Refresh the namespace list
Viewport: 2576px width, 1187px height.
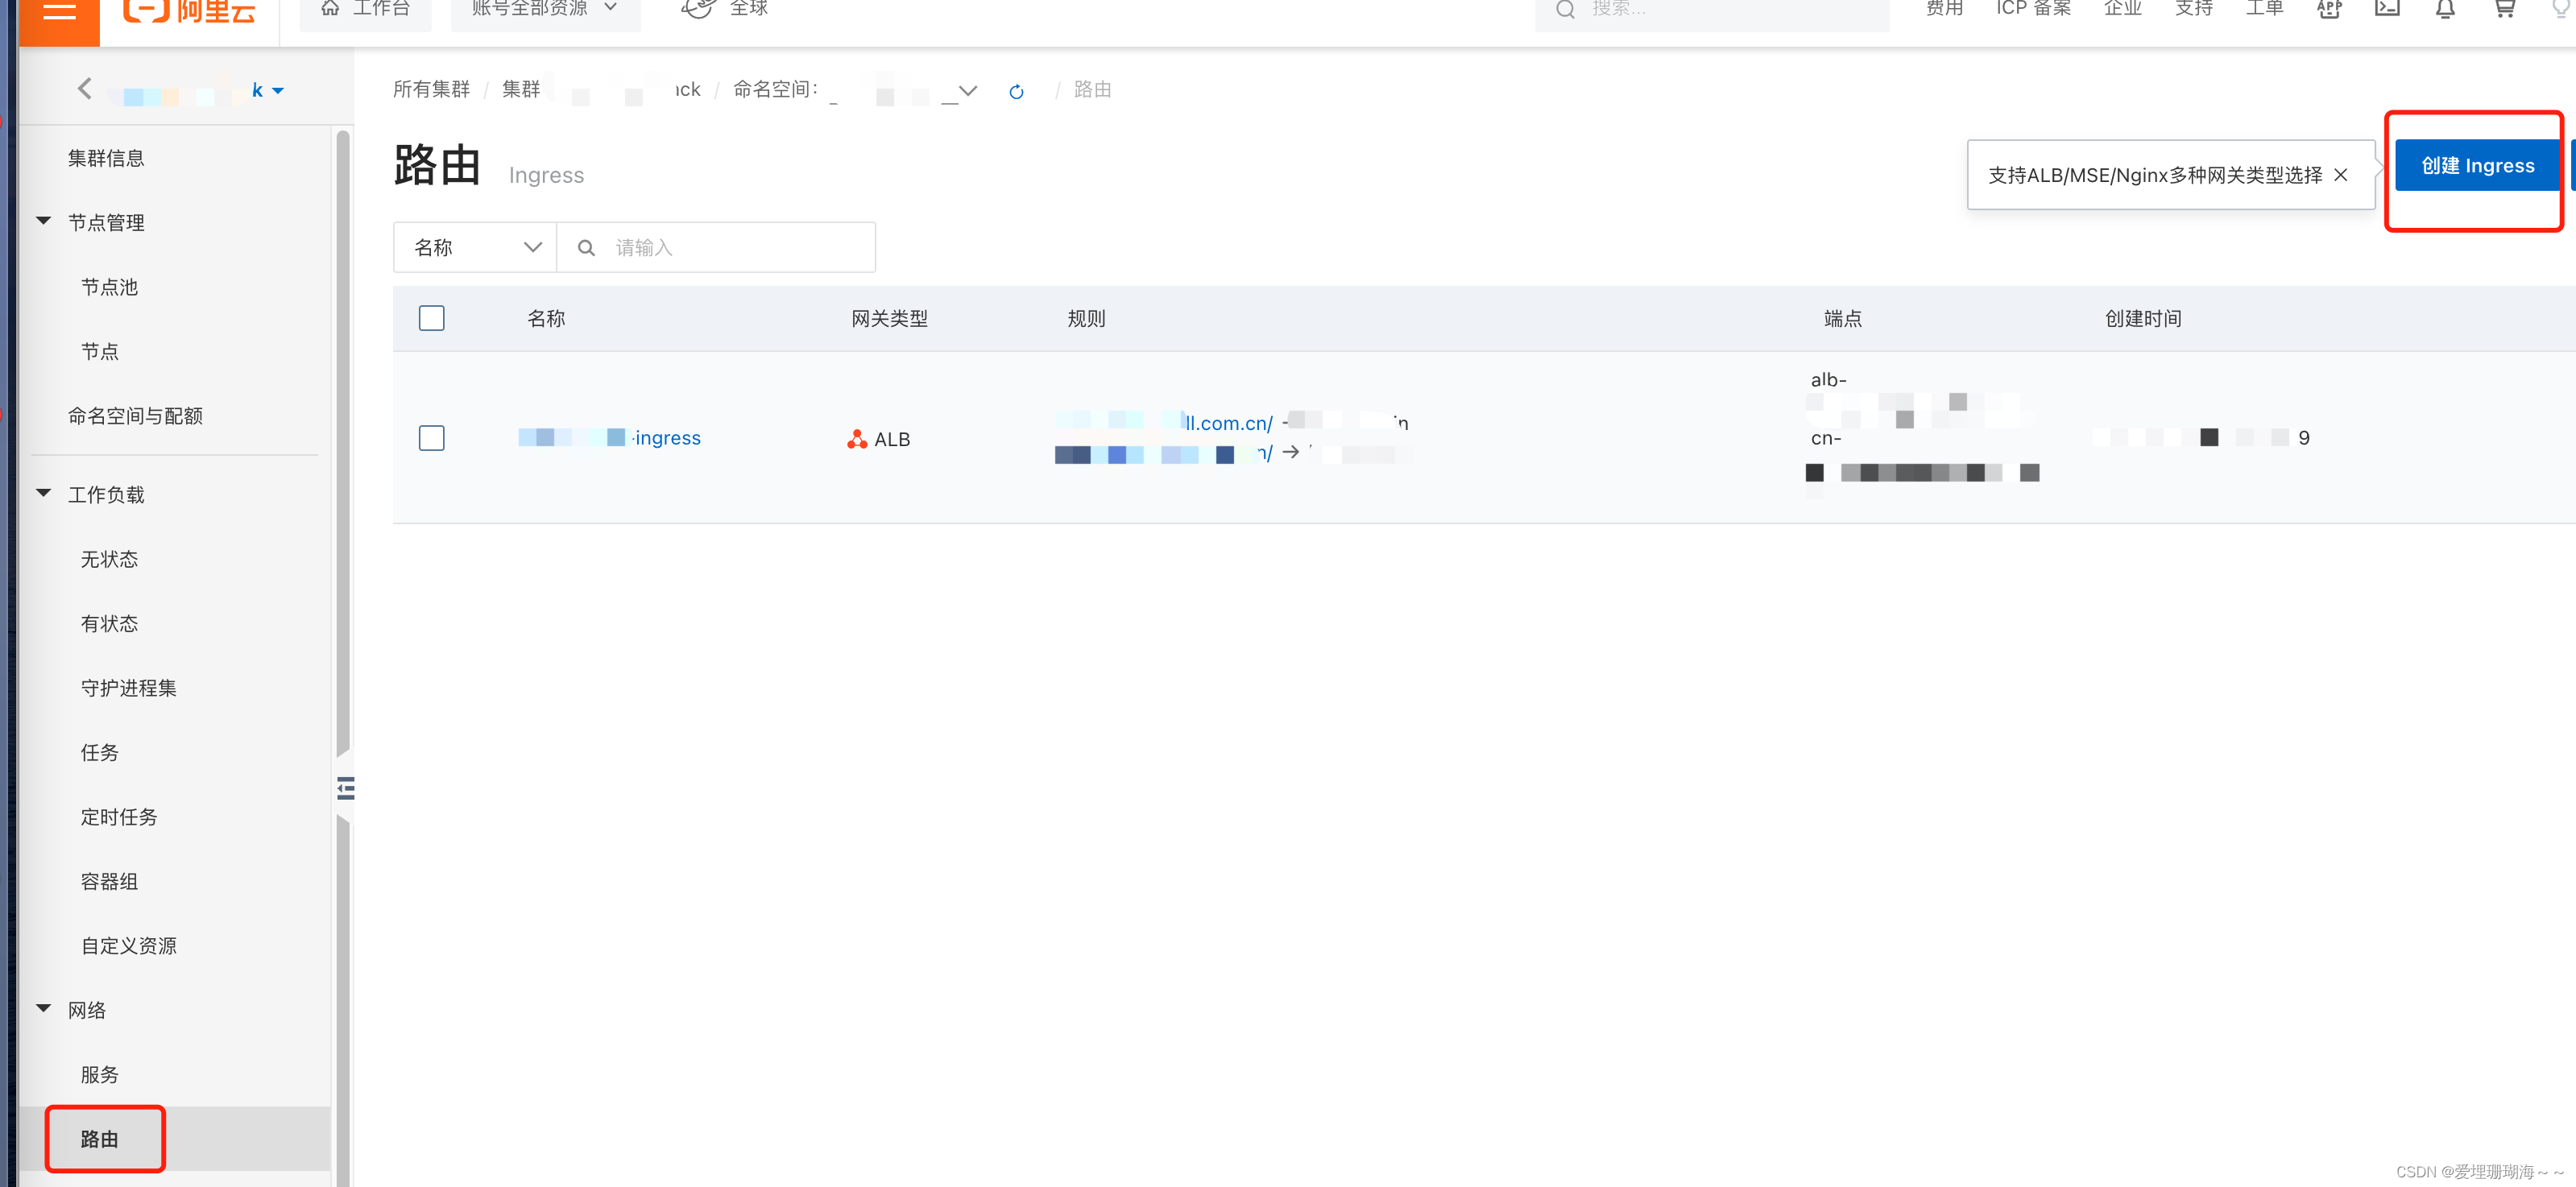click(x=1016, y=91)
